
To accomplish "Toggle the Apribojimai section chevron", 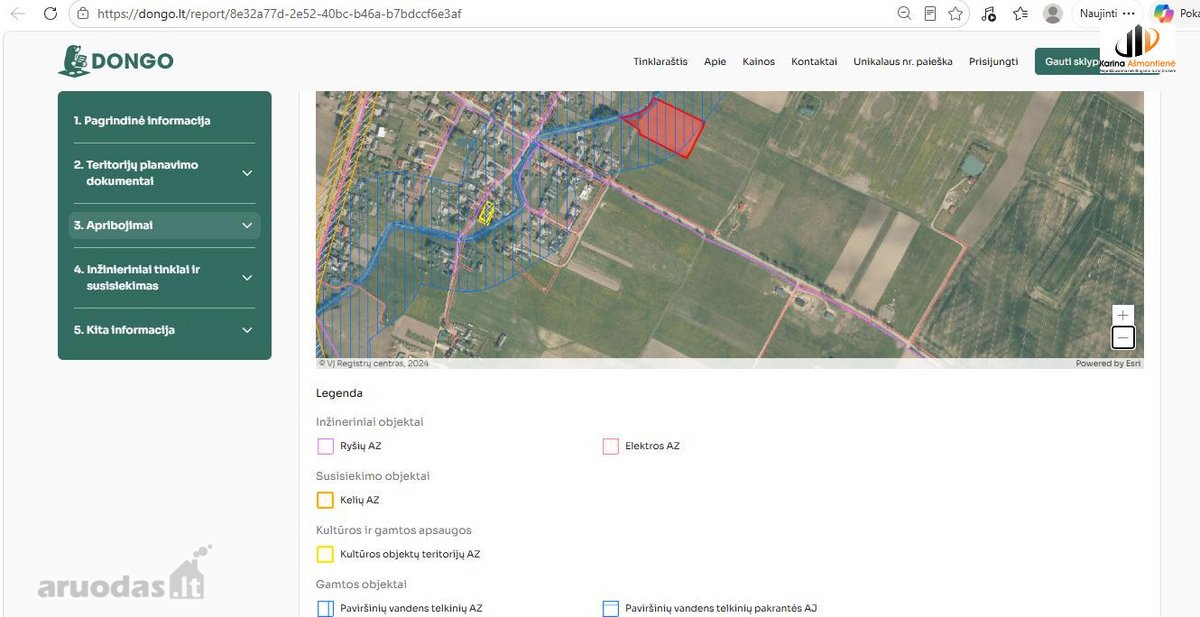I will [247, 226].
